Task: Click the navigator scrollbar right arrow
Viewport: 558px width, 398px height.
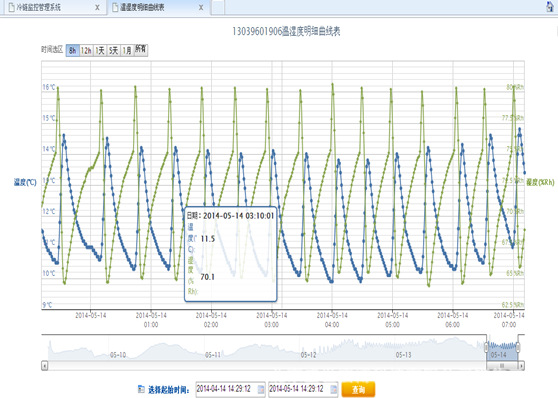Action: click(x=521, y=366)
